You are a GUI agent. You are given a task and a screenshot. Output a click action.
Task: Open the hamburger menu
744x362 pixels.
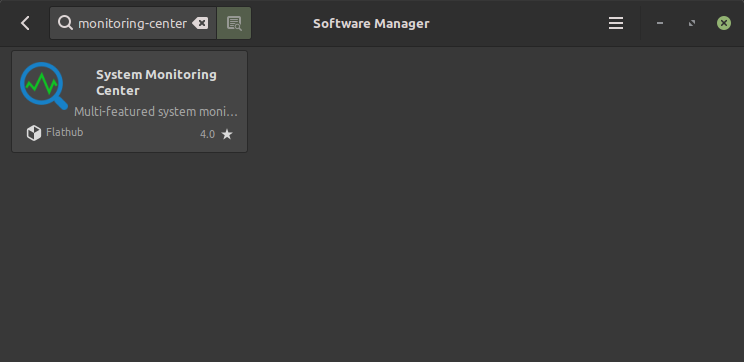click(x=616, y=23)
